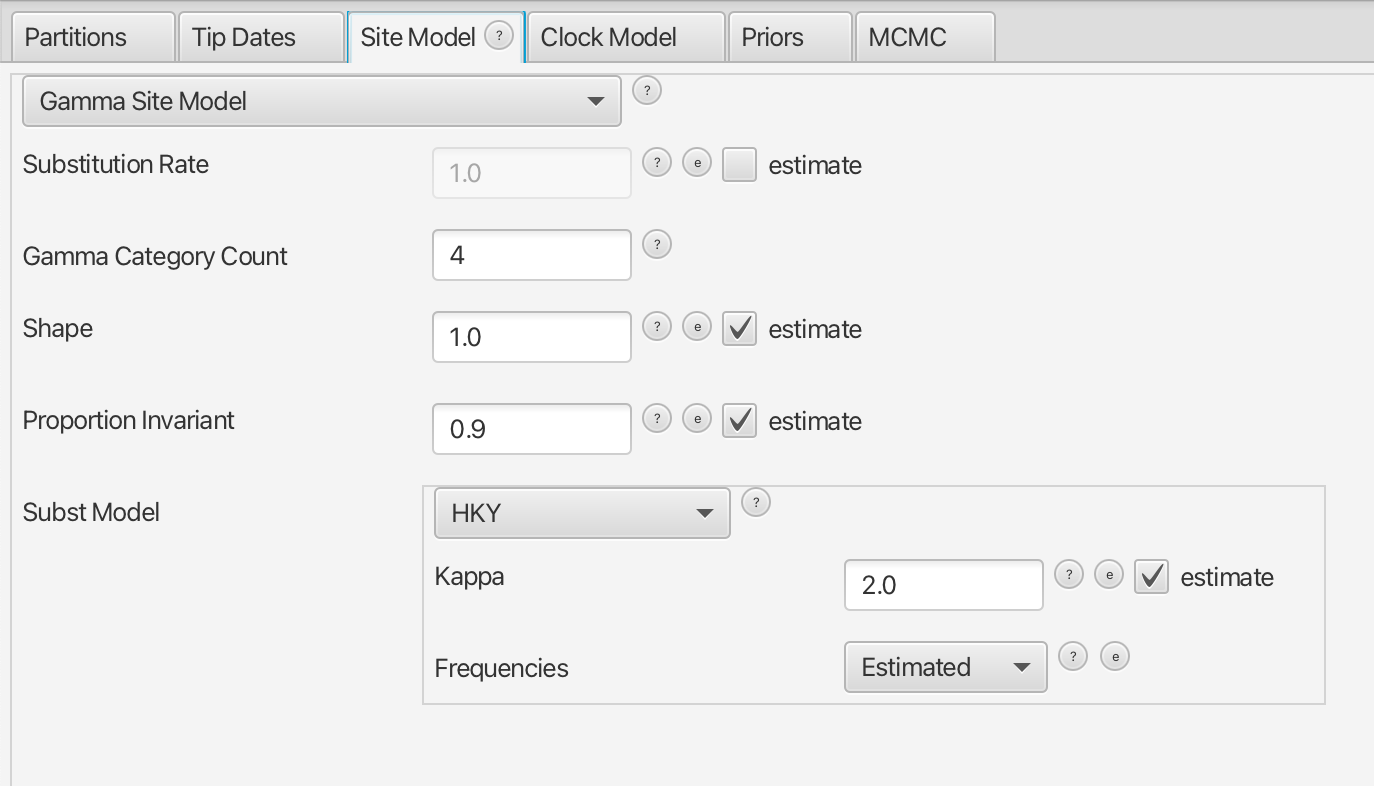
Task: Click the Shape value field
Action: tap(532, 337)
